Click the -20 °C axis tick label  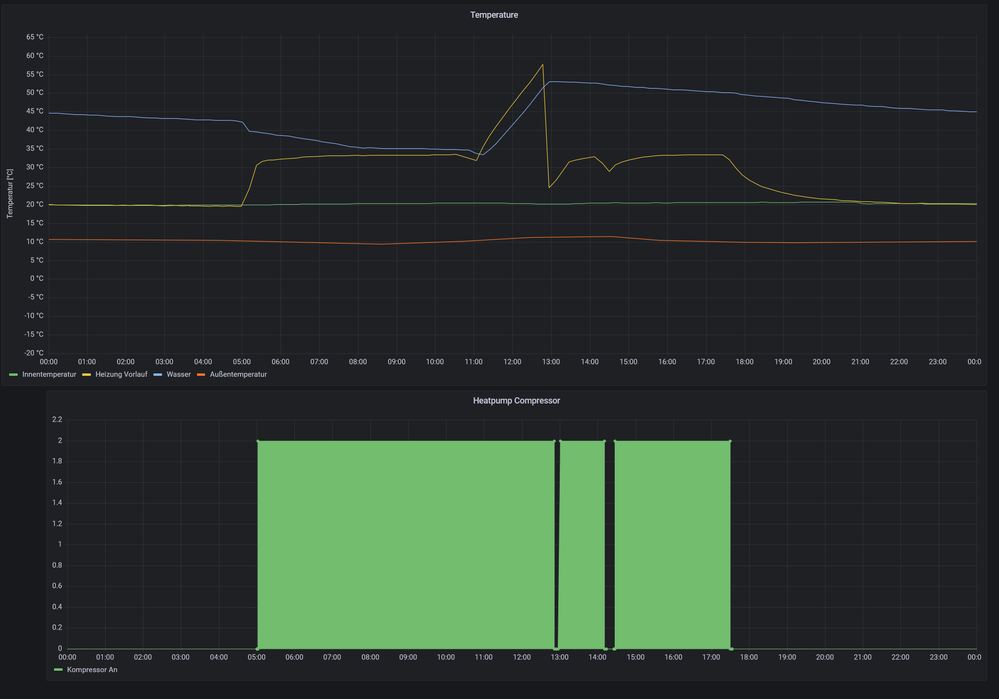click(34, 353)
